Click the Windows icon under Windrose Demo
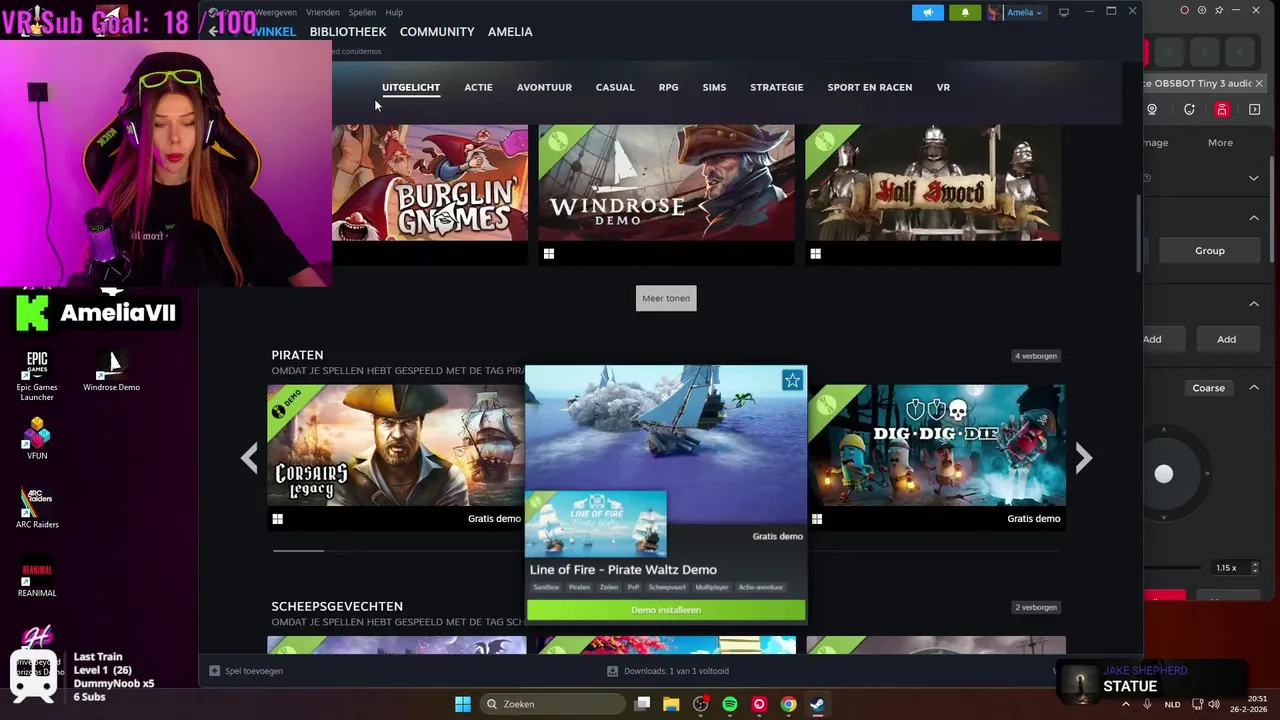Screen dimensions: 1280x720 (x=548, y=254)
